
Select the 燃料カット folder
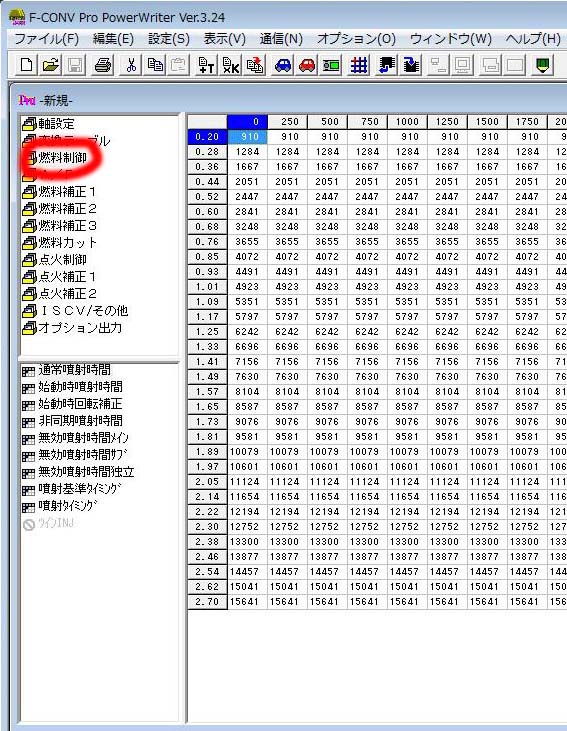coord(59,242)
